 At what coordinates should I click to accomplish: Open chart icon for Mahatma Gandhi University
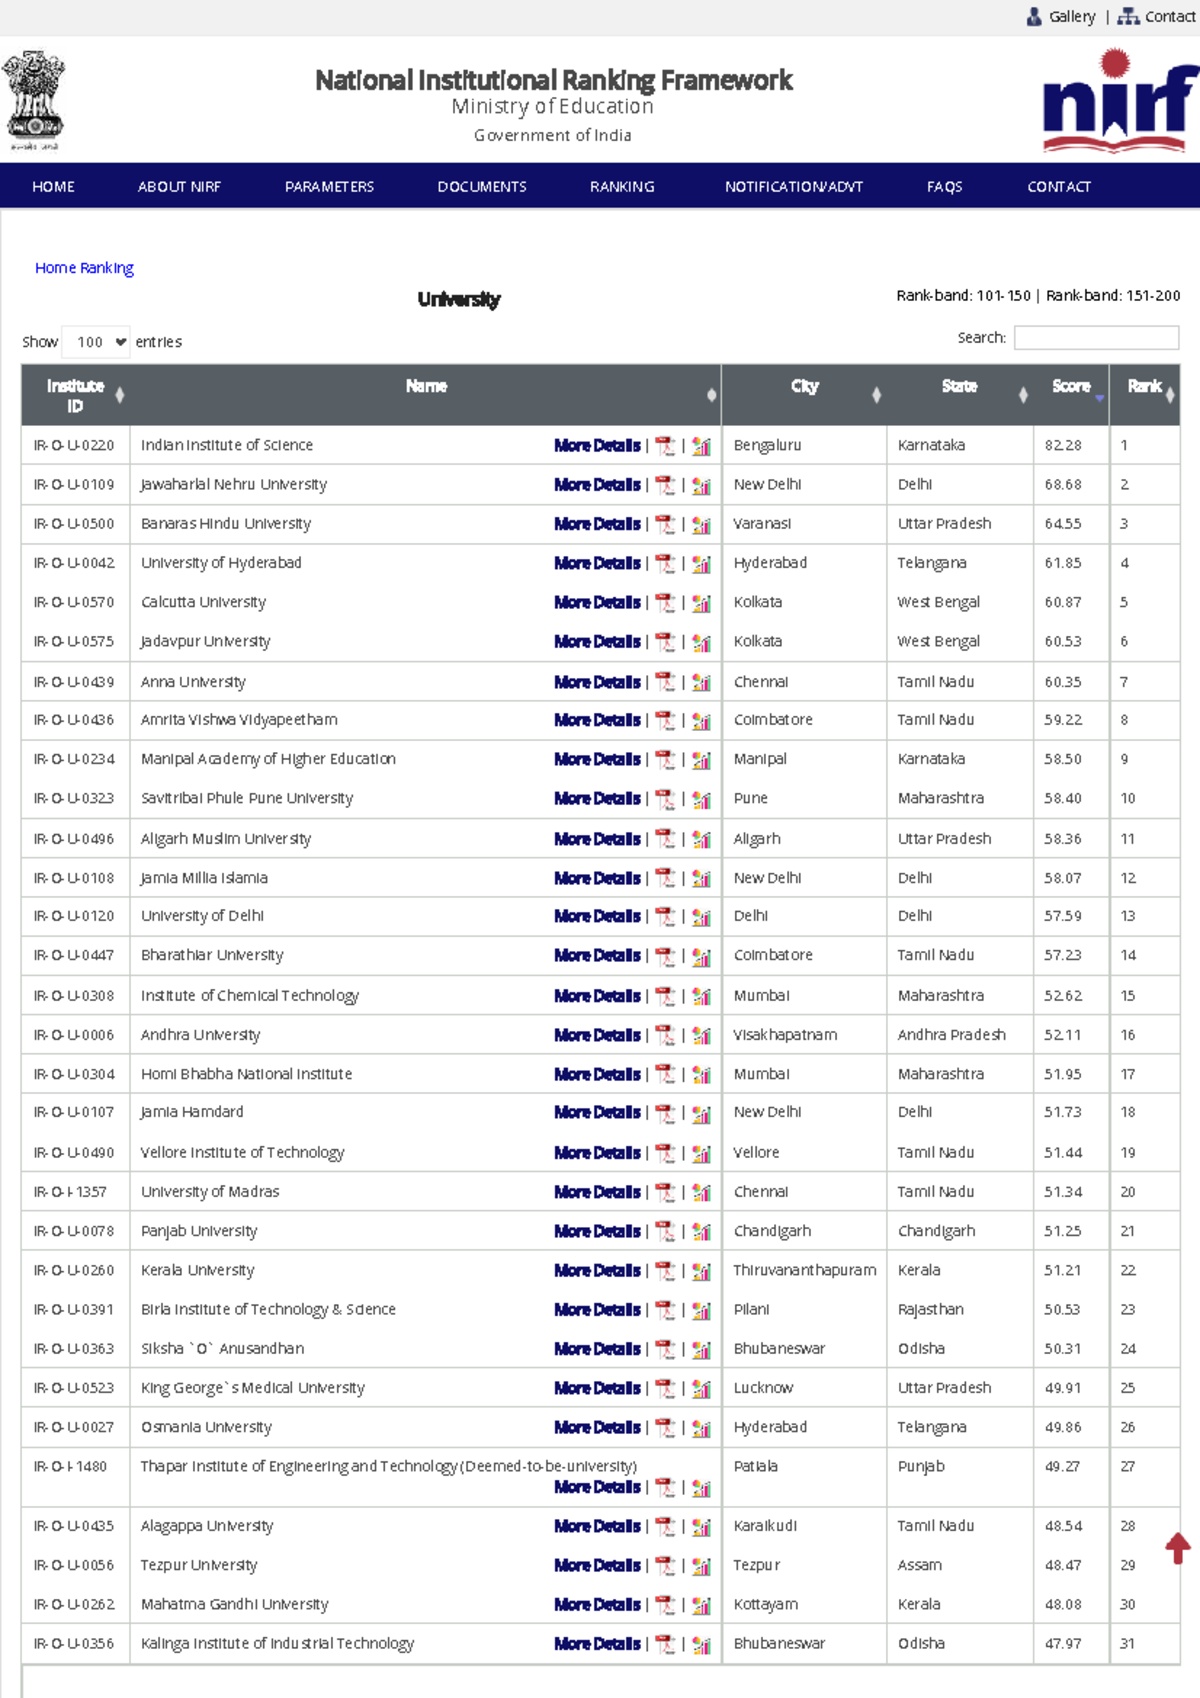pos(701,1605)
